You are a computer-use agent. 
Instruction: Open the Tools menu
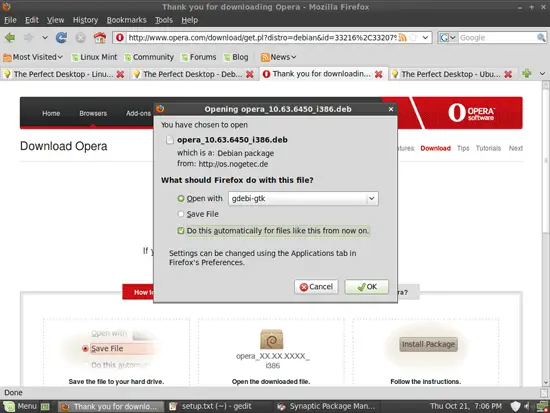pyautogui.click(x=164, y=20)
